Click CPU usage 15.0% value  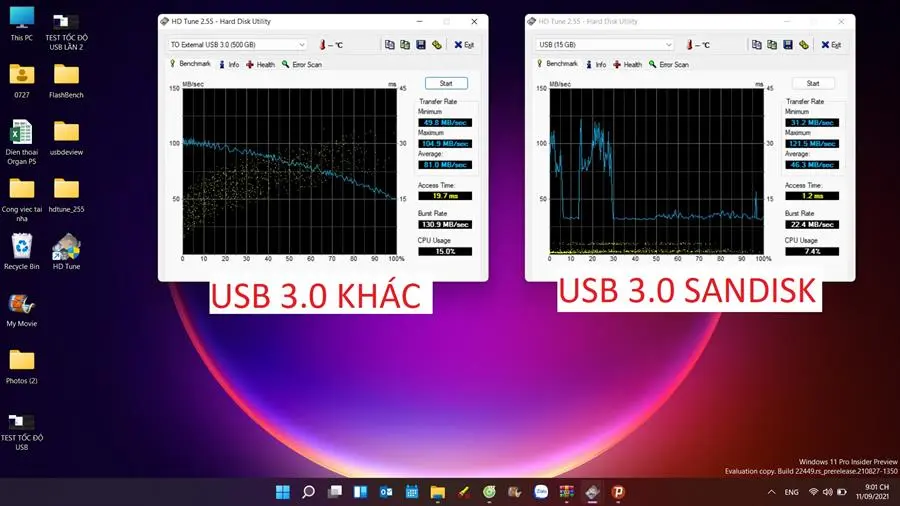445,251
